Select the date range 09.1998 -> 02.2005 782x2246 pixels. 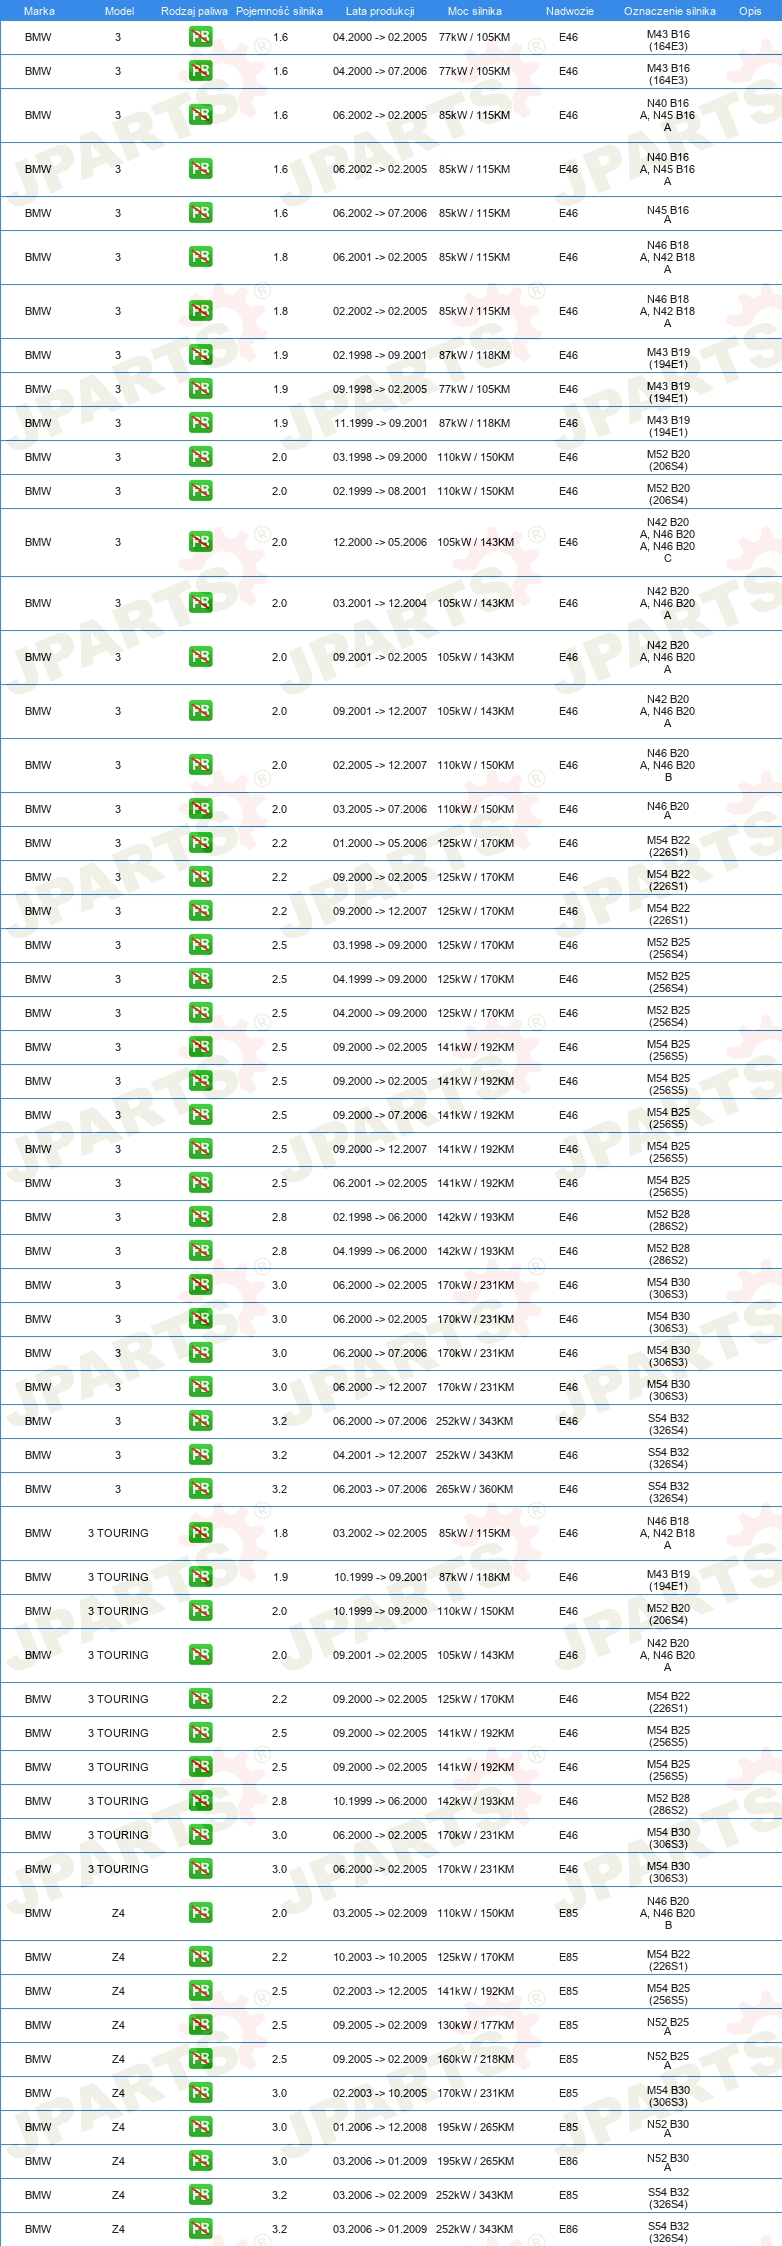click(380, 389)
